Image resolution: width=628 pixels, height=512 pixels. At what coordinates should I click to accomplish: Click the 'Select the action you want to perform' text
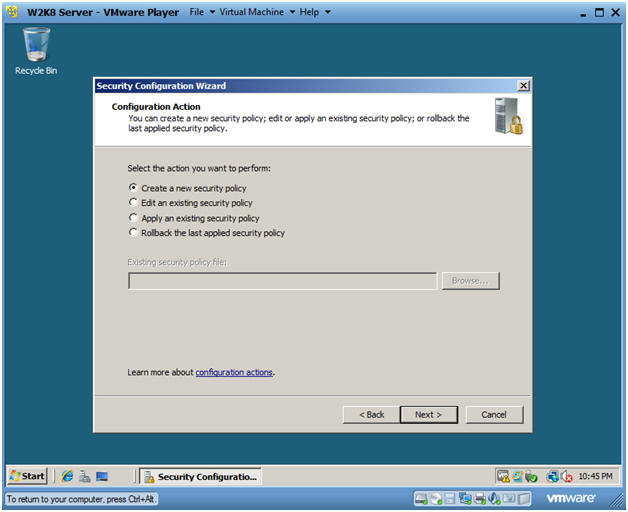[199, 169]
